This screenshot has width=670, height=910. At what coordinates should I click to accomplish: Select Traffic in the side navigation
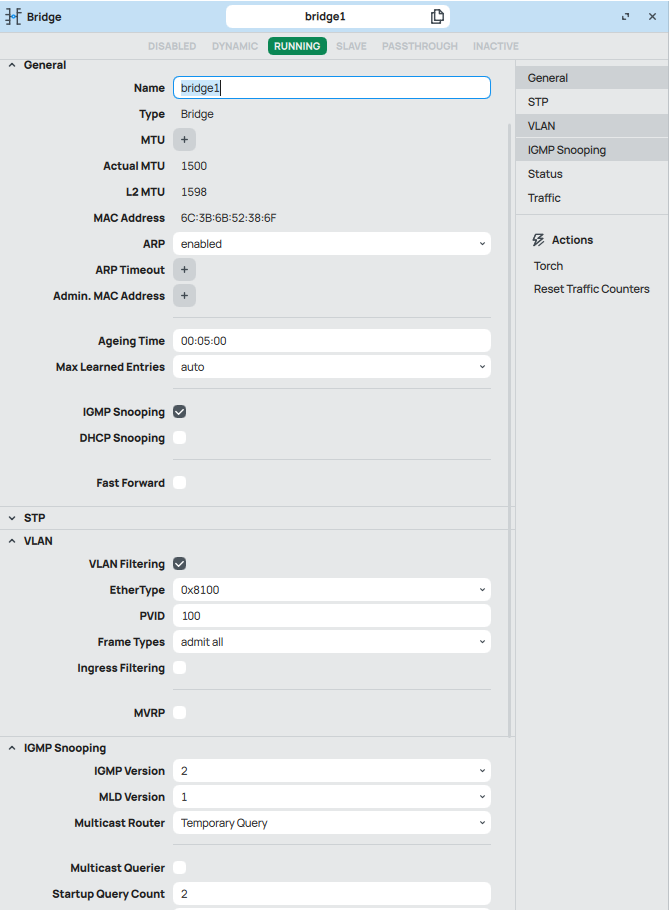(x=544, y=198)
